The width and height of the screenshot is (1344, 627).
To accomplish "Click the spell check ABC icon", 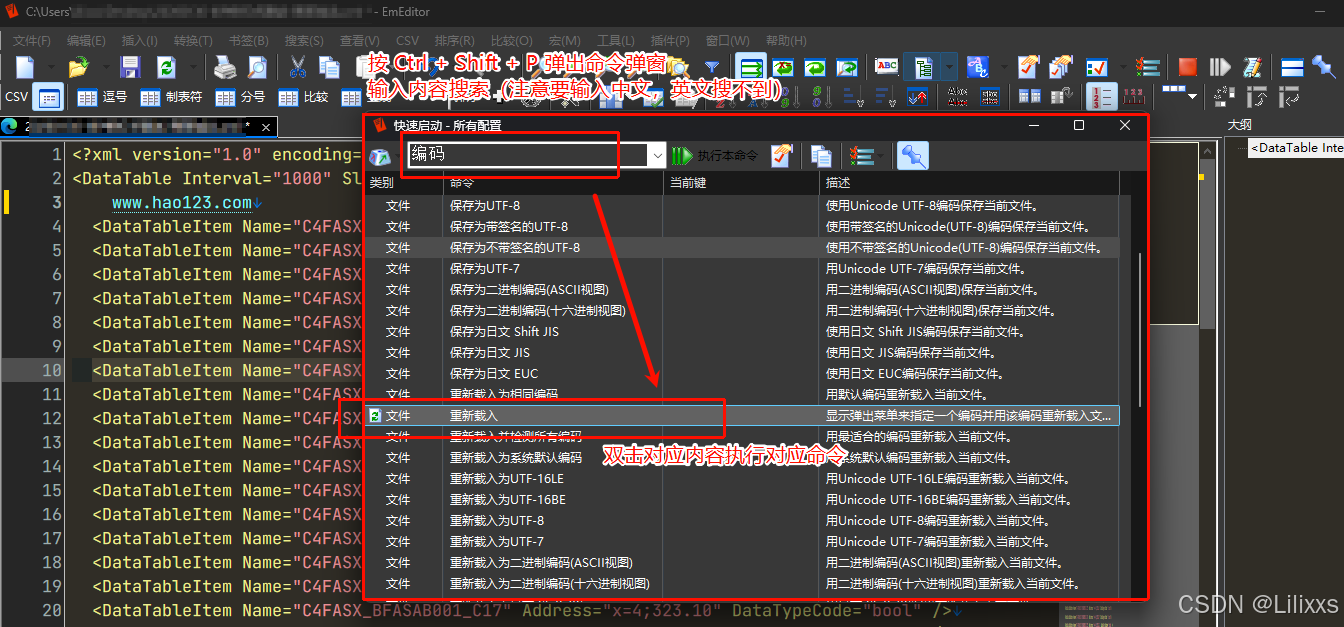I will coord(886,67).
